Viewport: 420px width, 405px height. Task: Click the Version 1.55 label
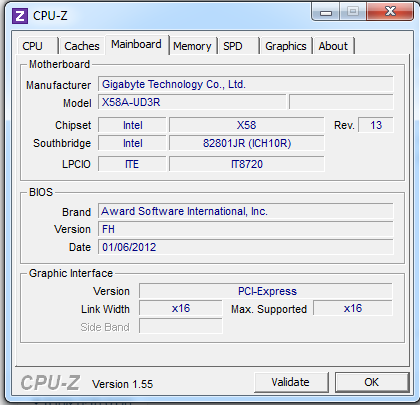point(123,384)
